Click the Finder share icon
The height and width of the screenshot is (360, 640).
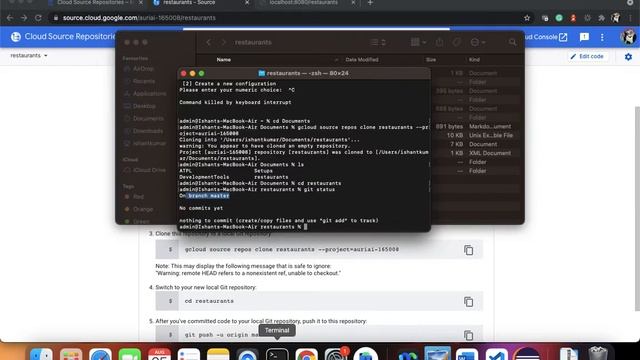pos(439,42)
